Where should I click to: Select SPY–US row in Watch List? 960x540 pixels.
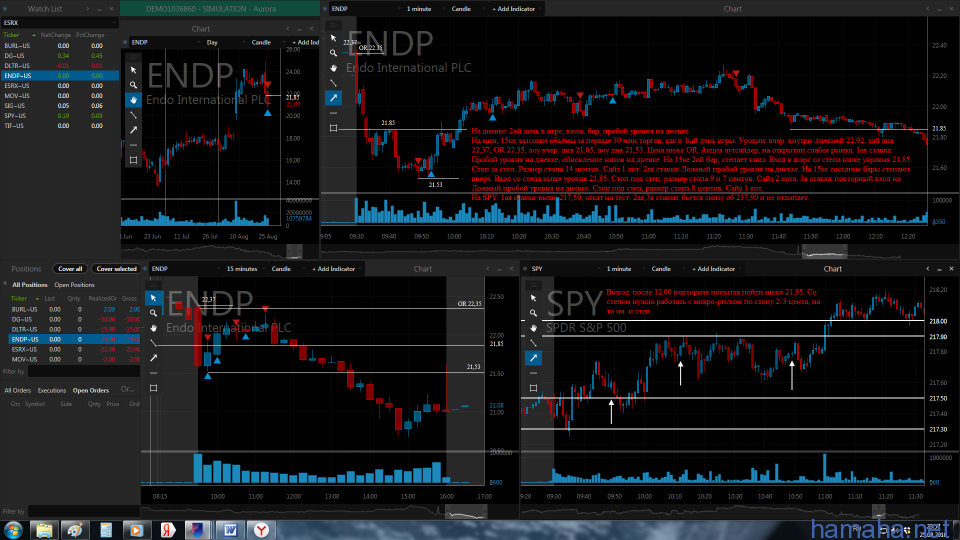click(59, 116)
